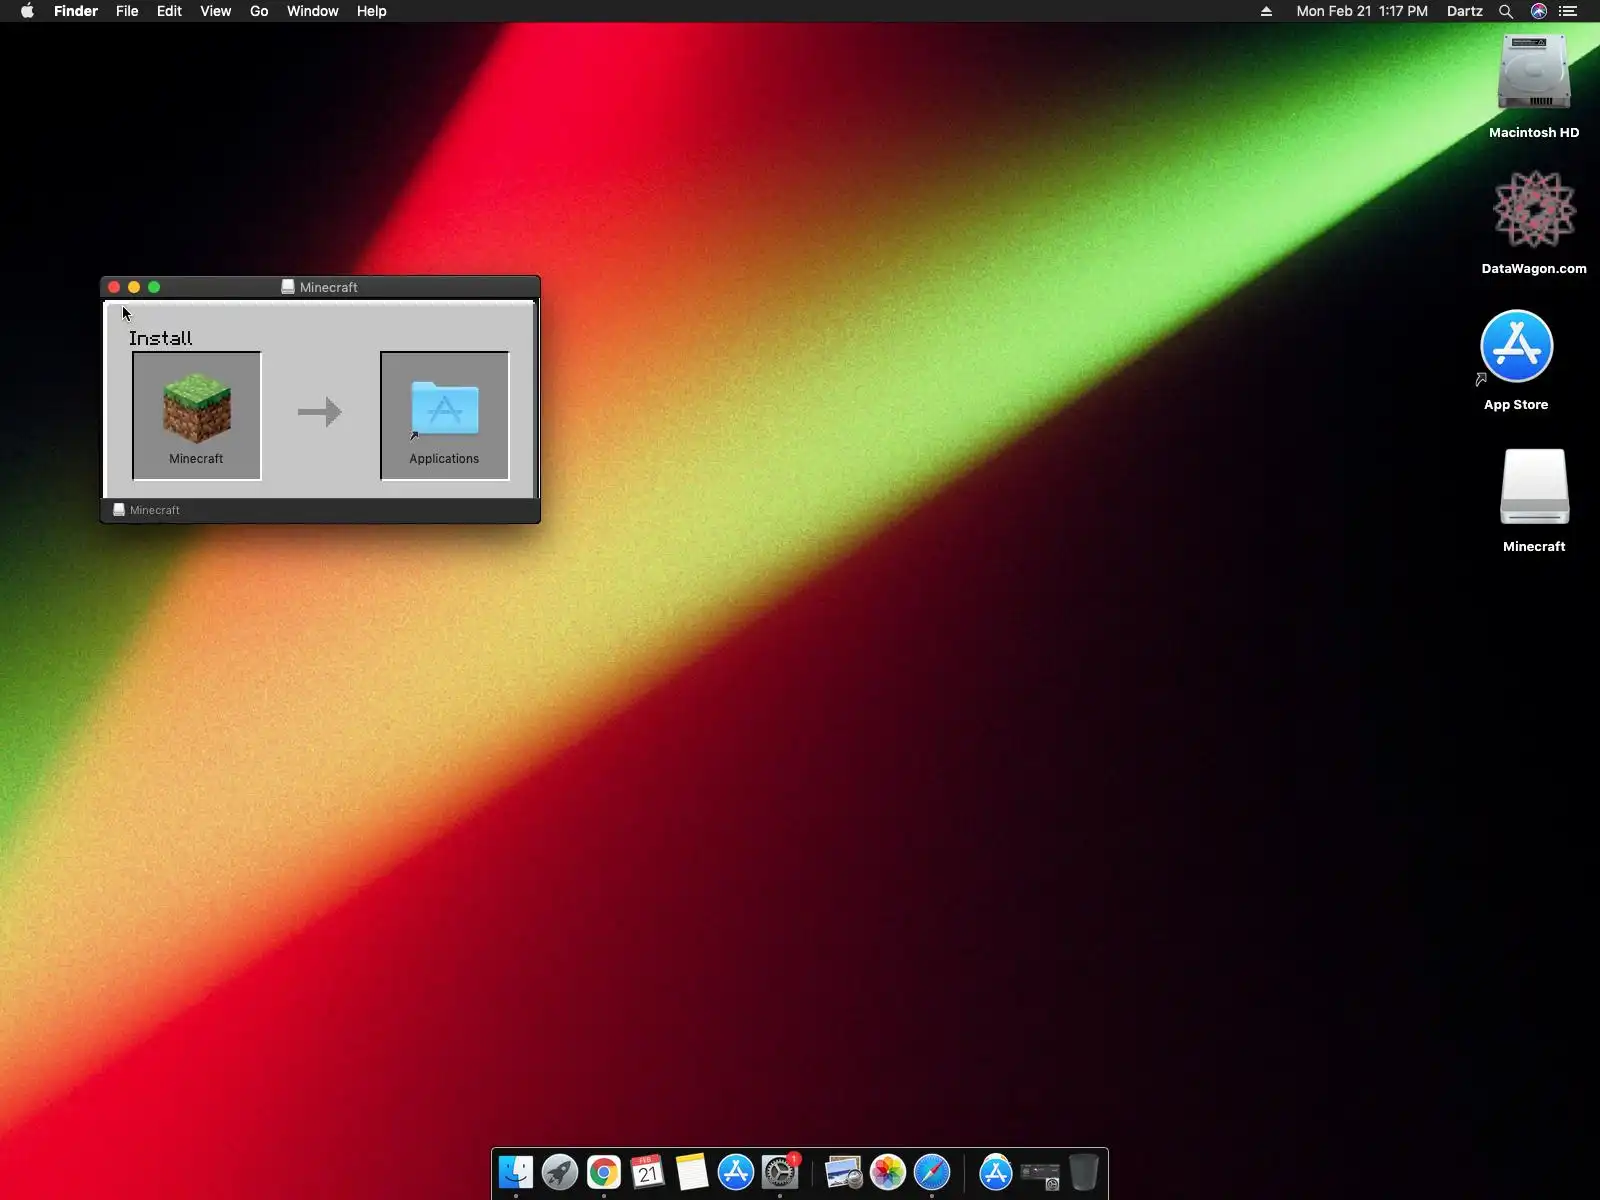Viewport: 1600px width, 1200px height.
Task: Open the View menu
Action: [x=216, y=11]
